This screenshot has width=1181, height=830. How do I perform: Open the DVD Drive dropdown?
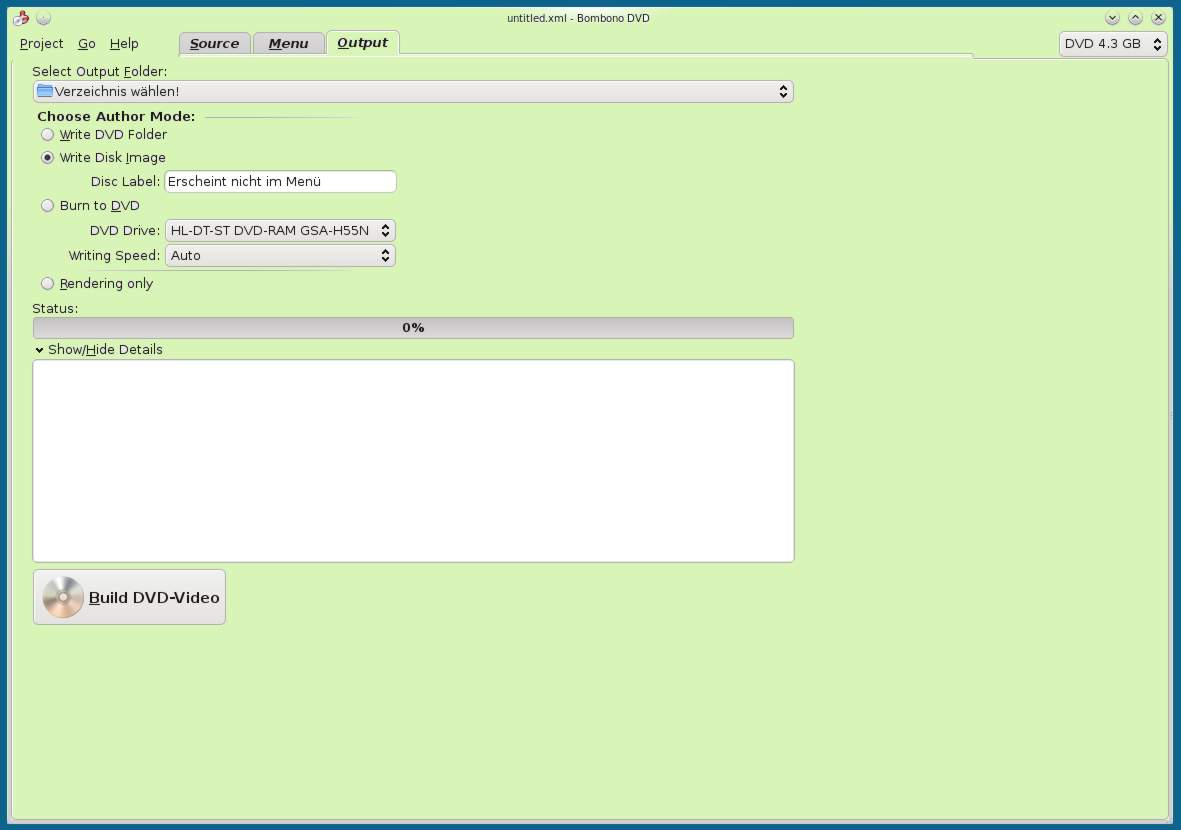coord(280,230)
